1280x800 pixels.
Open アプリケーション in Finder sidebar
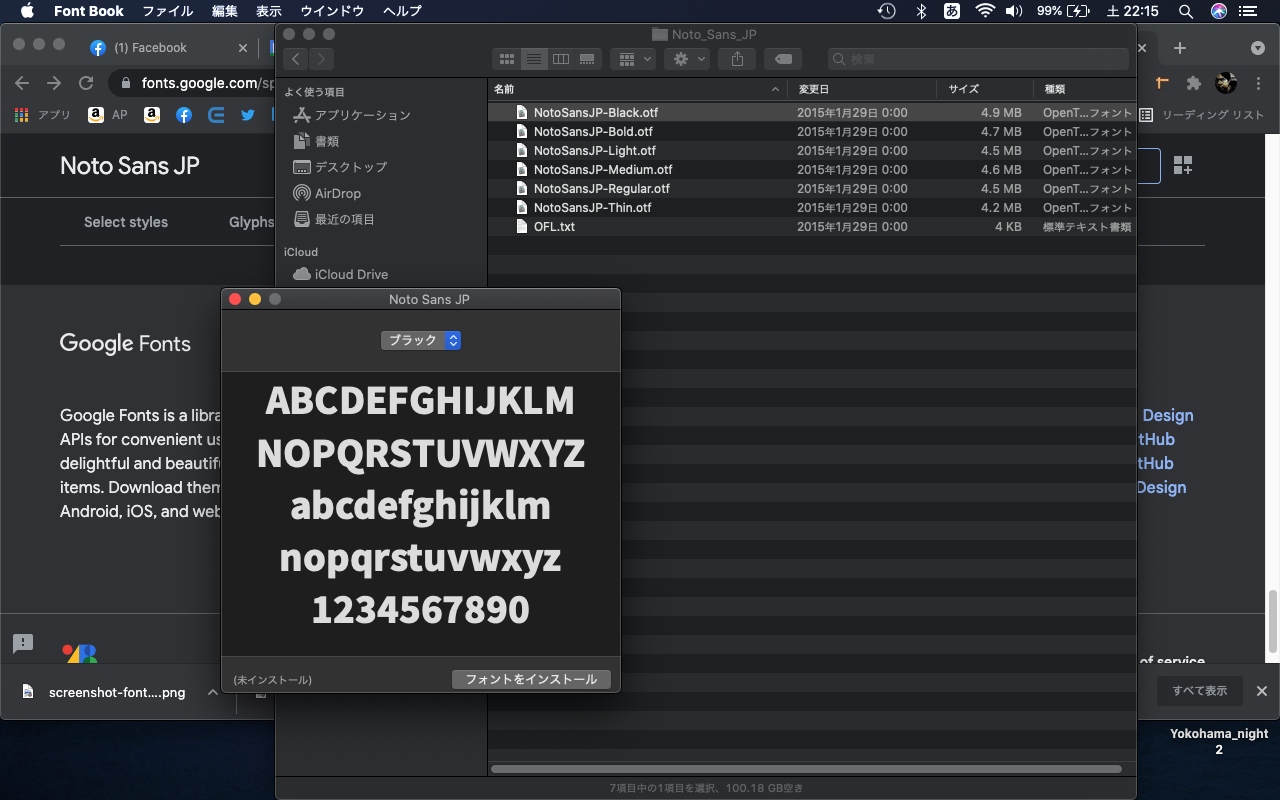coord(351,115)
